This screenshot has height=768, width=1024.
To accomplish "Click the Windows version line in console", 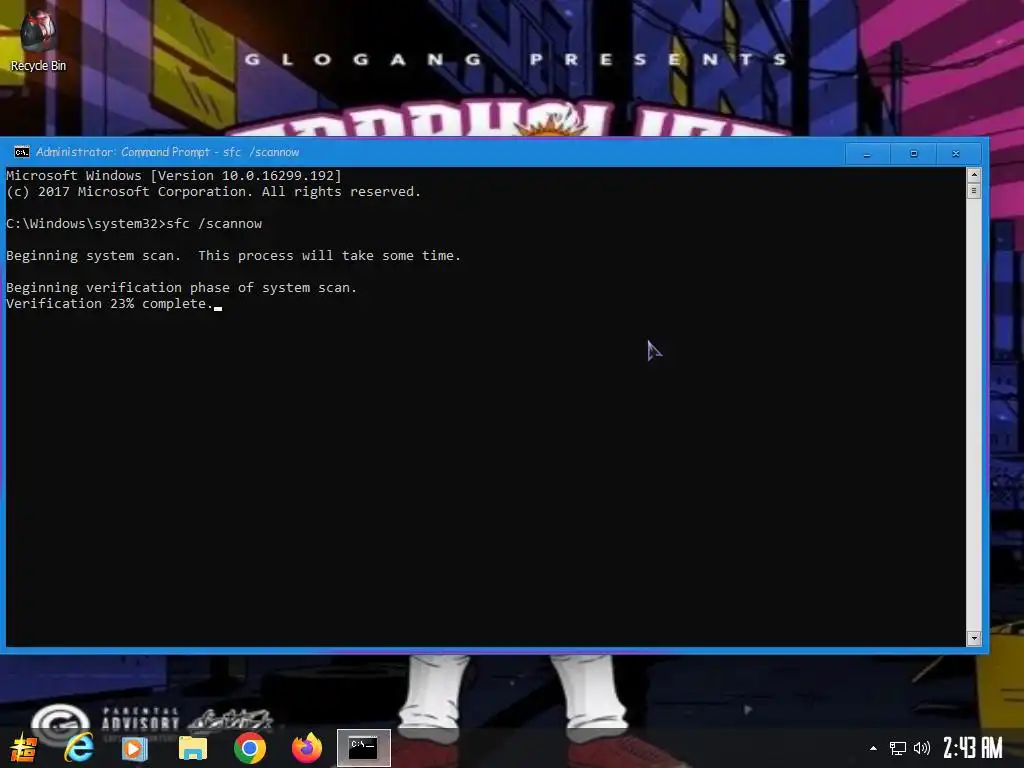I will coord(174,176).
